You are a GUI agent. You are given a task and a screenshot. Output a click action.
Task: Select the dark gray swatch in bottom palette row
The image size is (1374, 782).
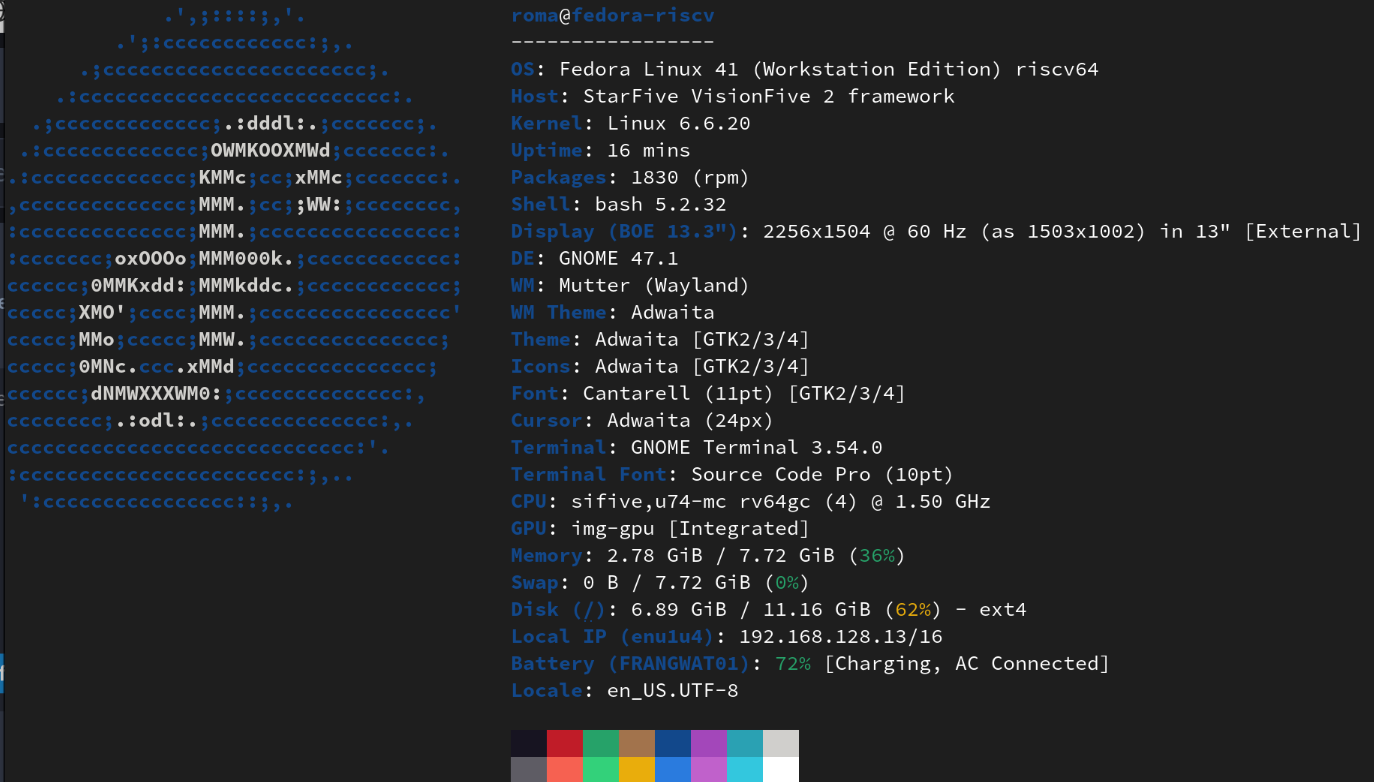tap(529, 769)
